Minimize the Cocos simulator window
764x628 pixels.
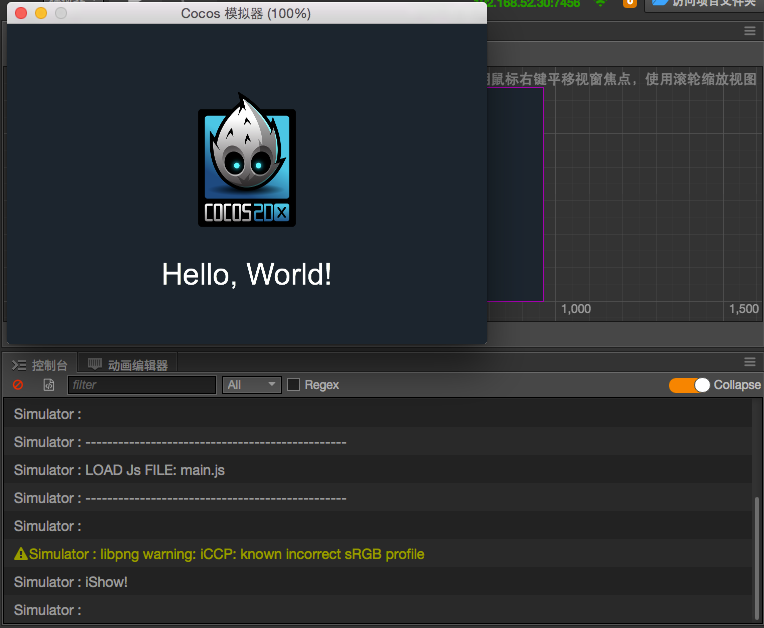click(41, 13)
